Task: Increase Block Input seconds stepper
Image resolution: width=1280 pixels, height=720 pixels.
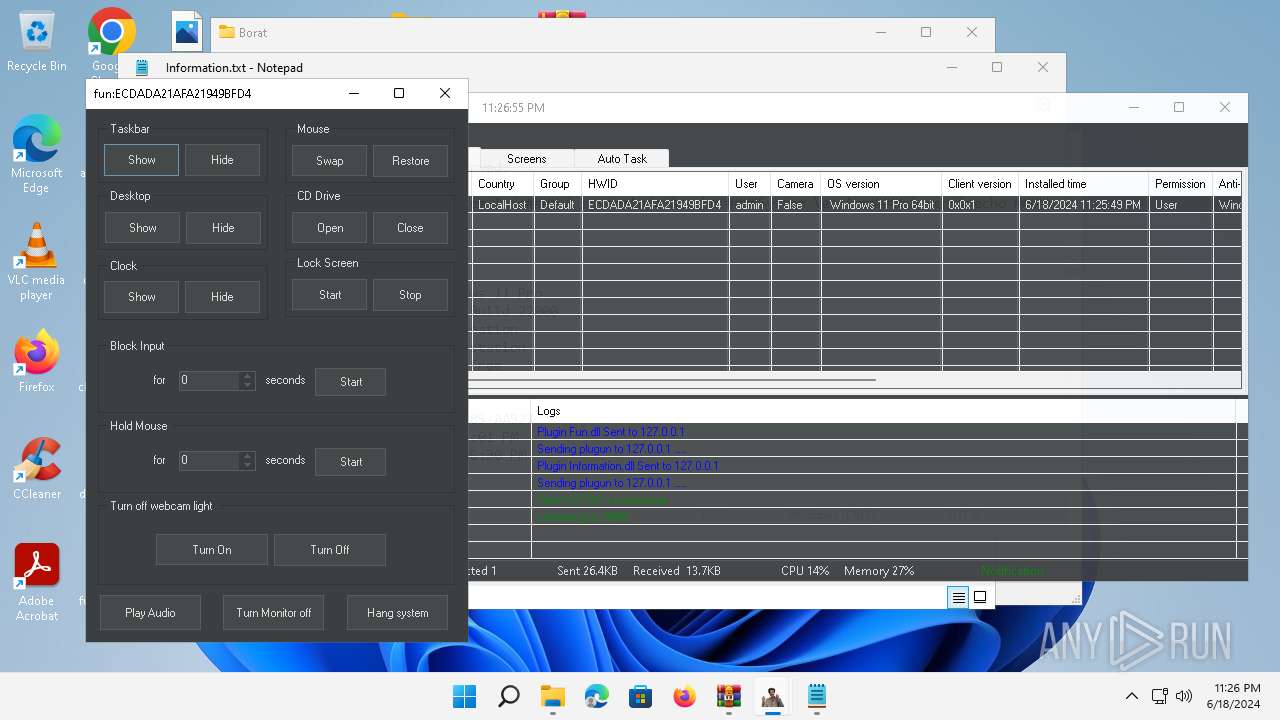Action: click(247, 376)
